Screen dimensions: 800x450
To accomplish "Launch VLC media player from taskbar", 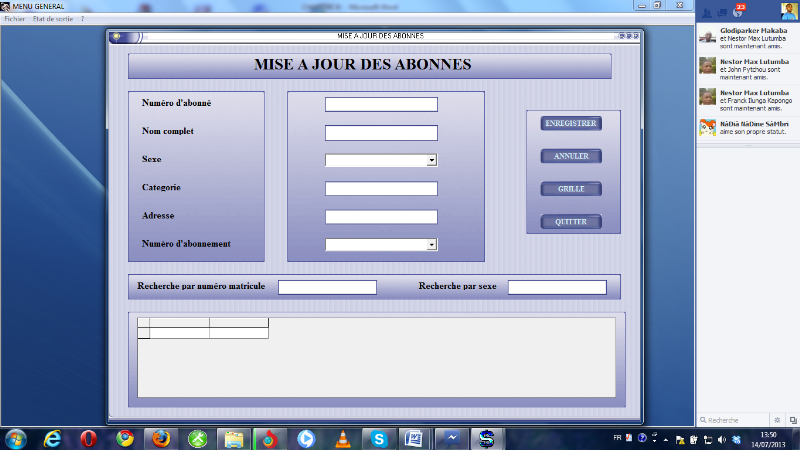I will [343, 439].
